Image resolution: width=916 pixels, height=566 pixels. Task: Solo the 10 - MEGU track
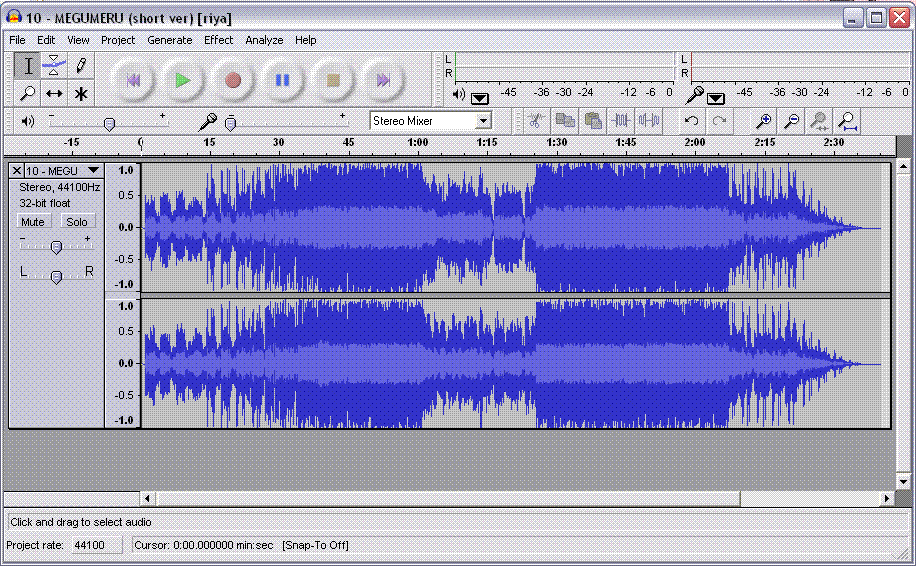click(77, 222)
